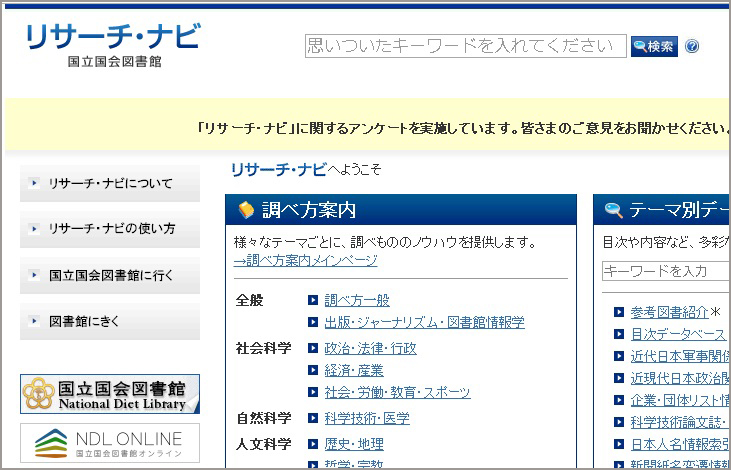Click the National Diet Library banner
Image resolution: width=731 pixels, height=470 pixels.
110,394
